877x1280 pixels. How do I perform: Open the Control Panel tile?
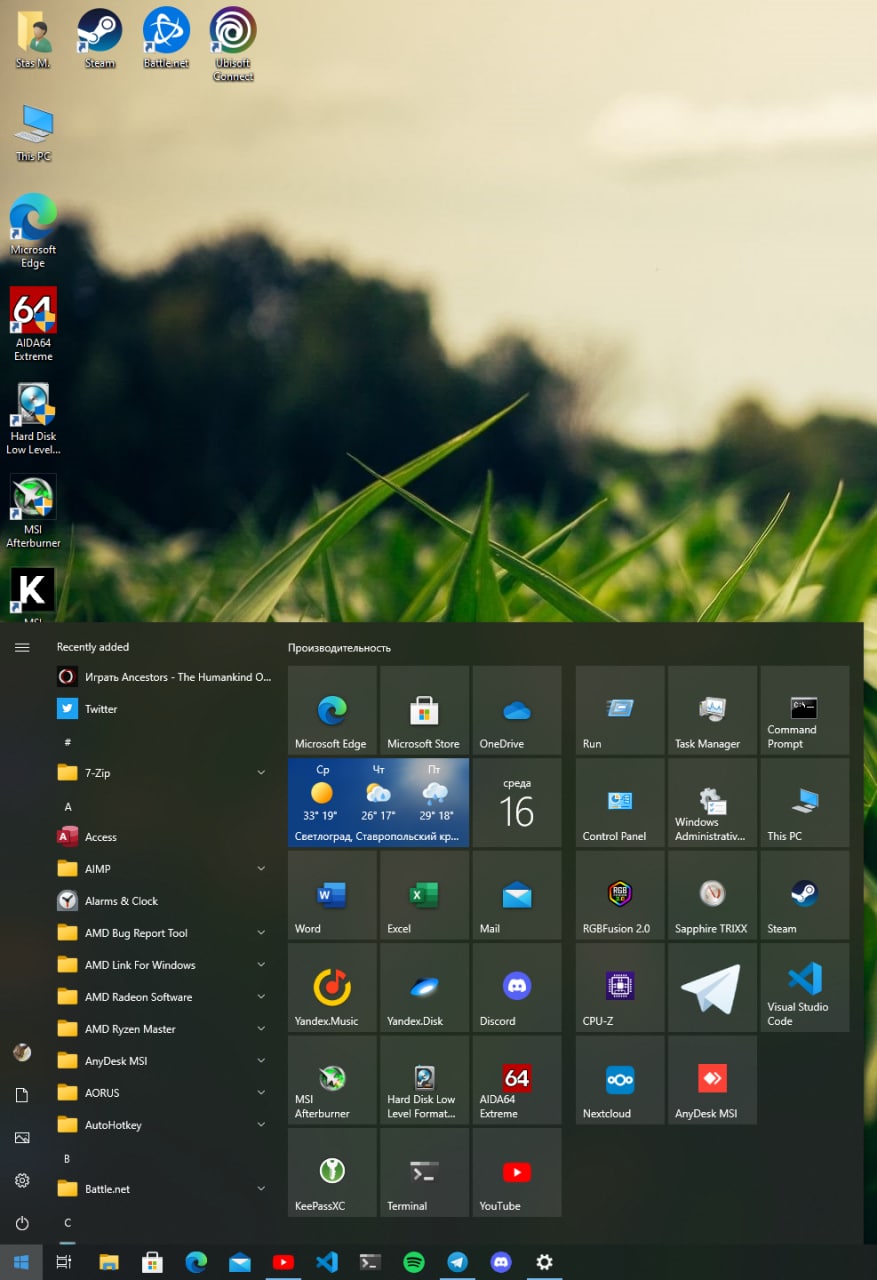click(x=620, y=802)
